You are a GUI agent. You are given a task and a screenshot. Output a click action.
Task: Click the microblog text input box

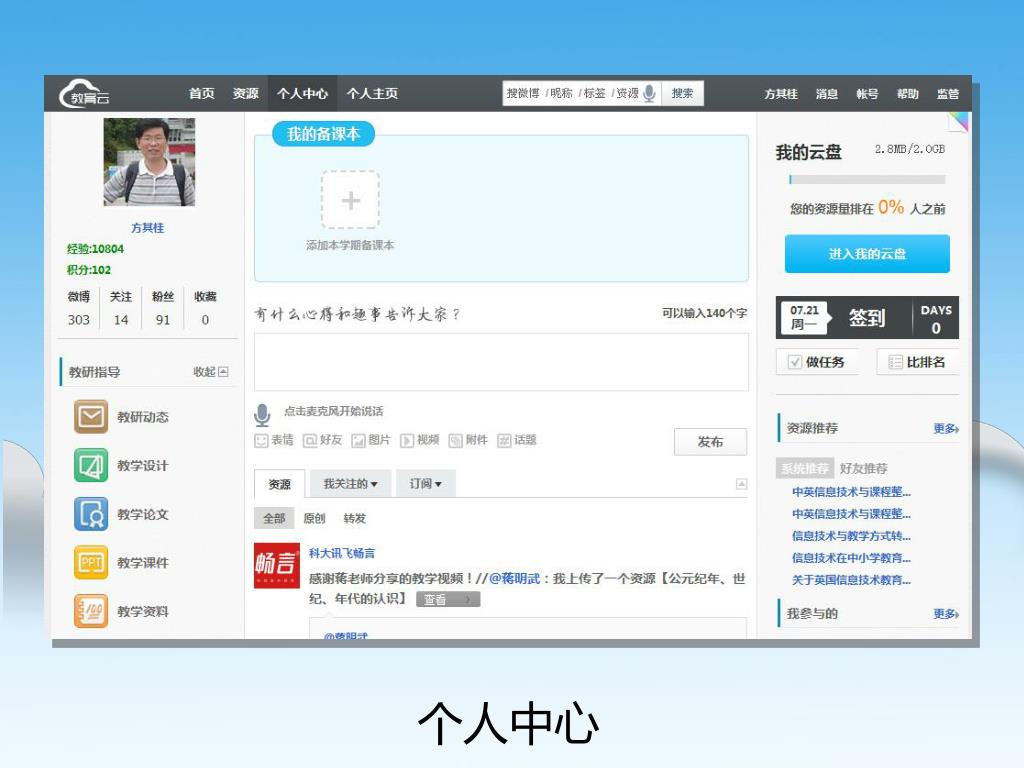pyautogui.click(x=502, y=362)
